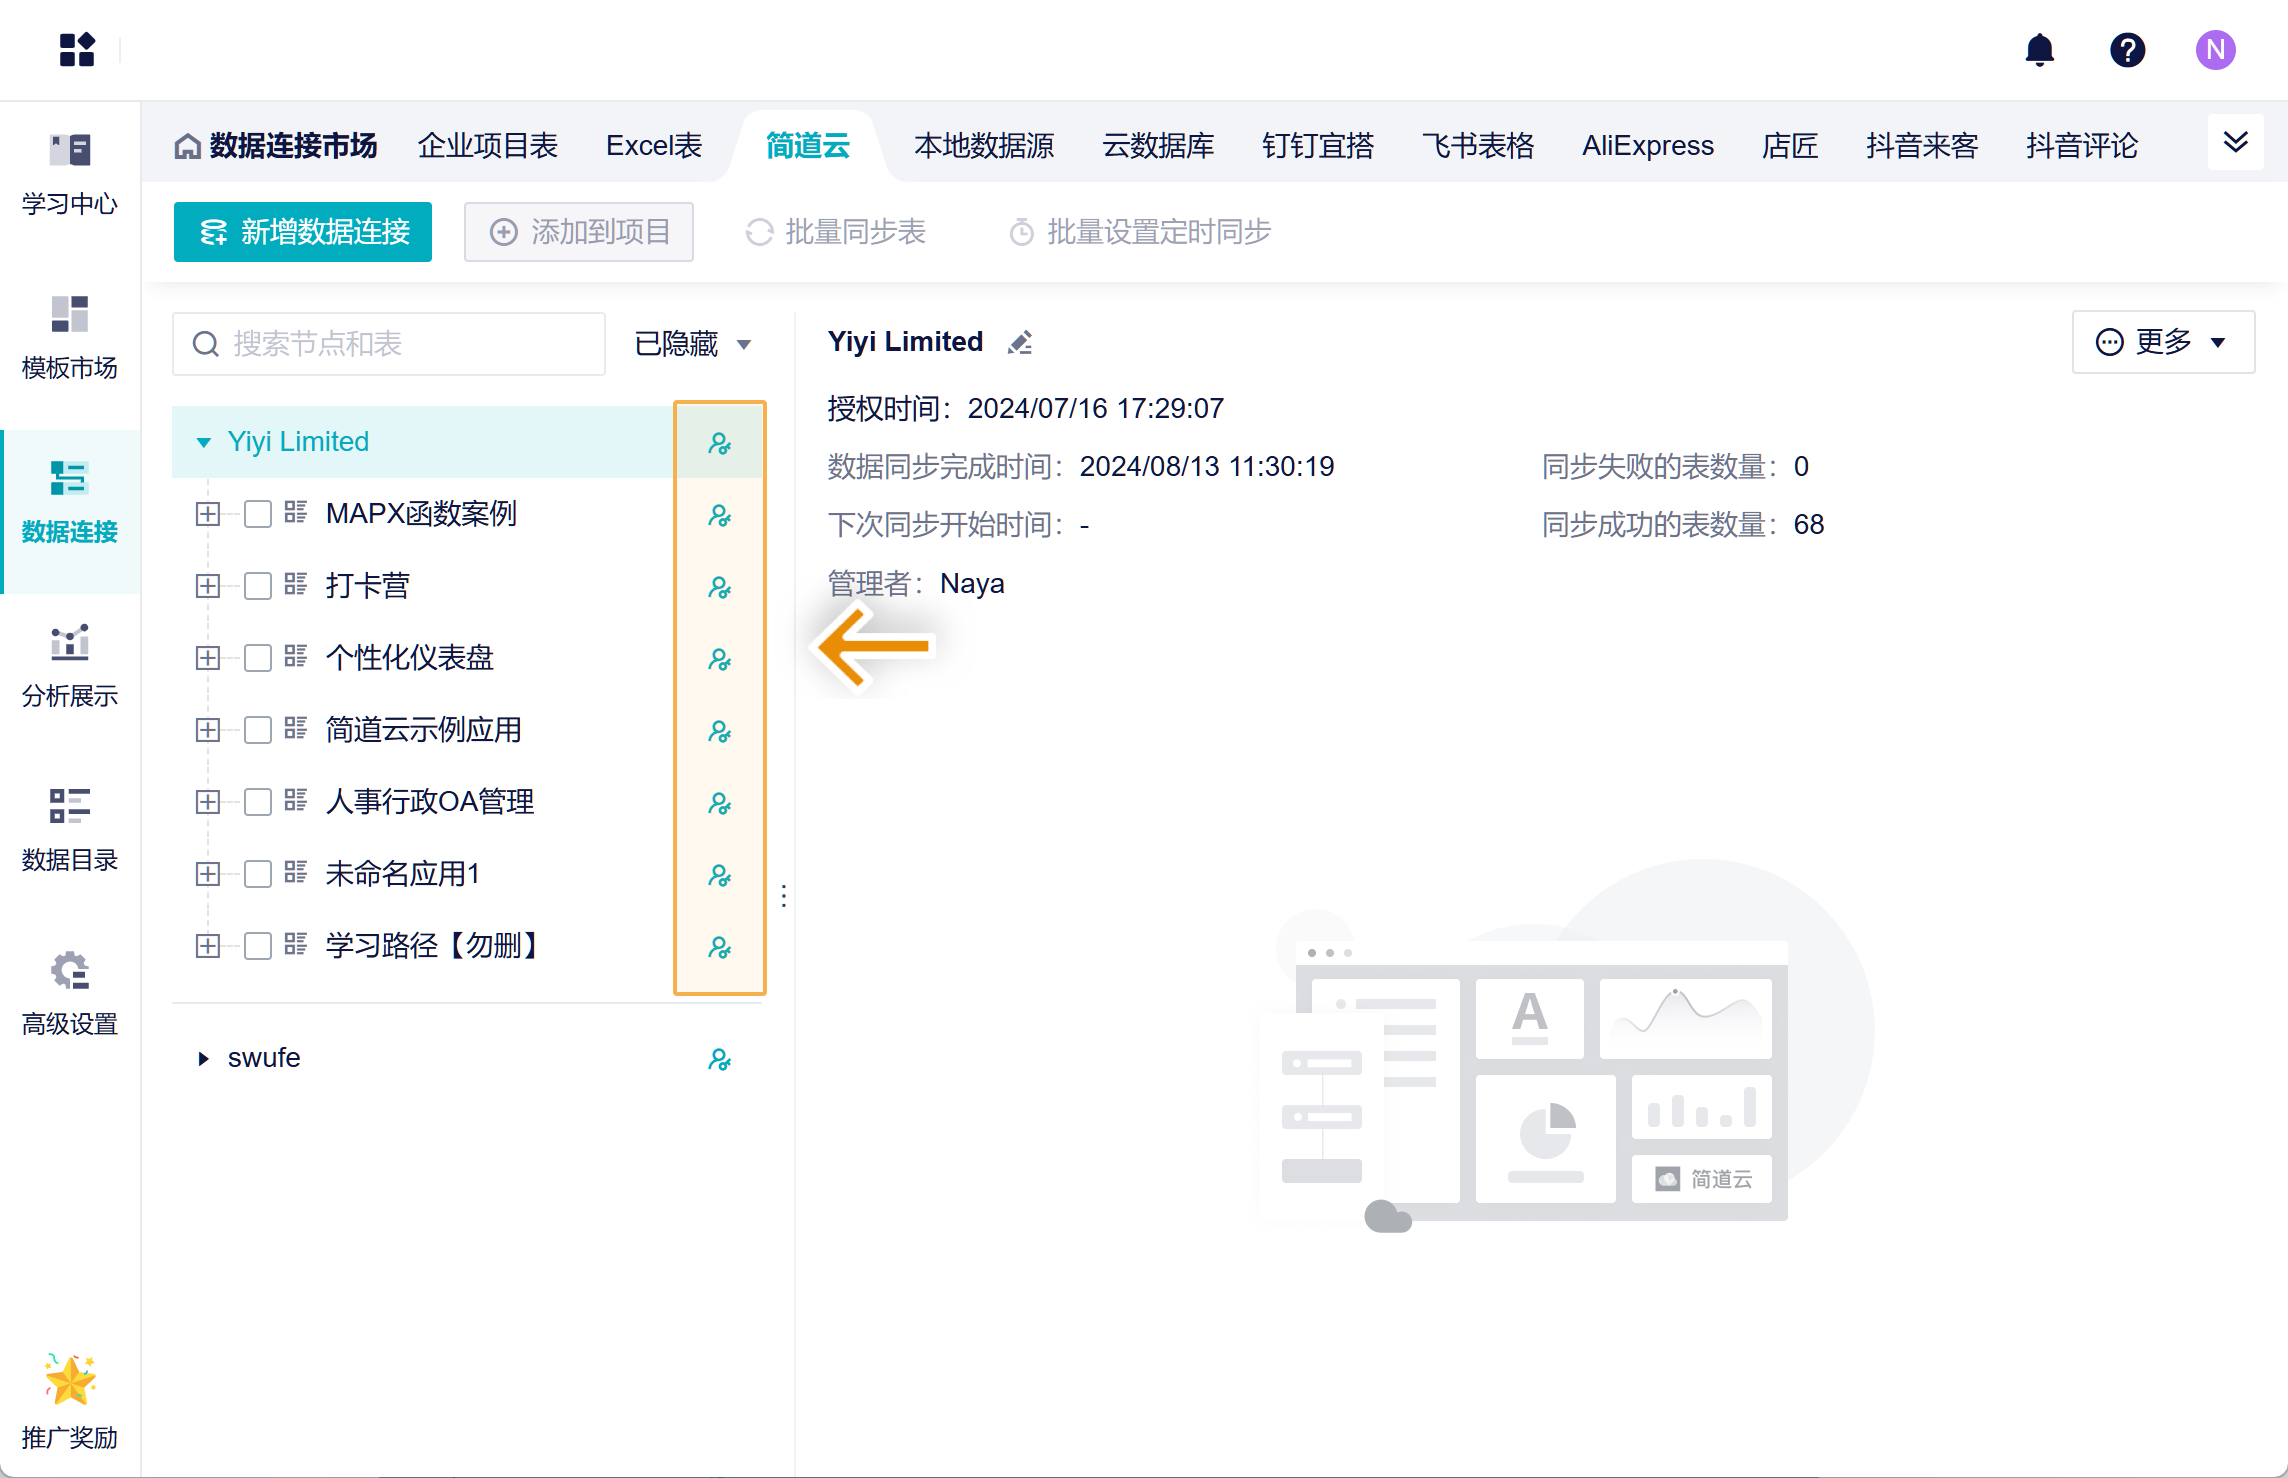Open 高级设置 gear in the sidebar
The height and width of the screenshot is (1478, 2288).
[x=69, y=992]
